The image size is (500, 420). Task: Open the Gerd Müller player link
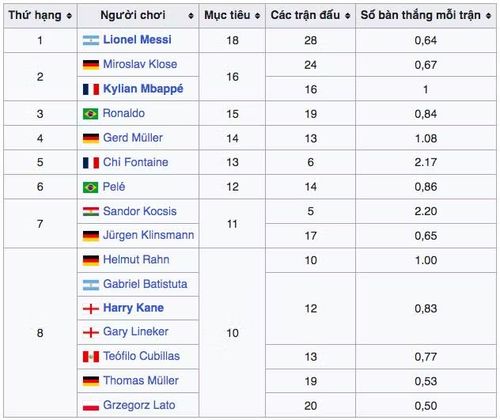[x=133, y=138]
